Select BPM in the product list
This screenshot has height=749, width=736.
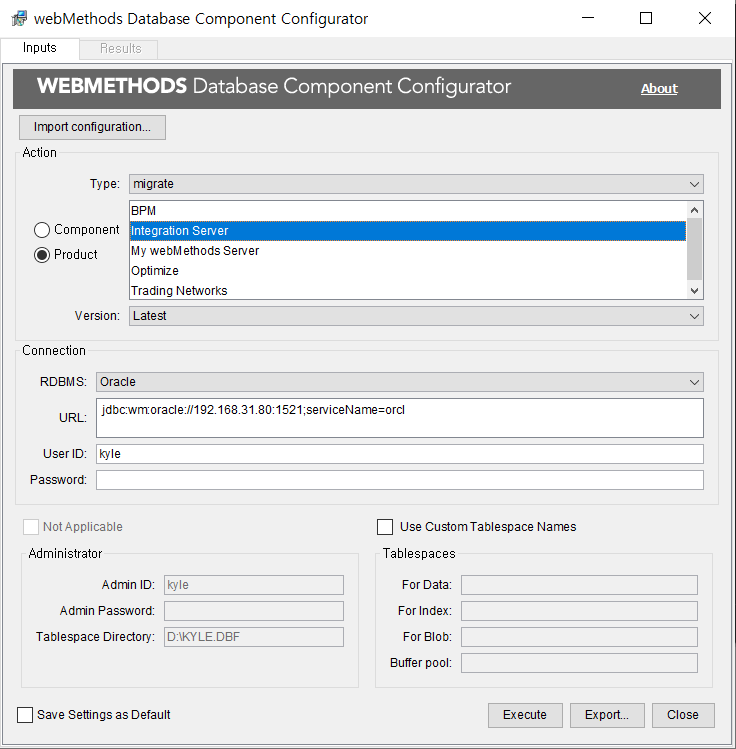click(408, 211)
